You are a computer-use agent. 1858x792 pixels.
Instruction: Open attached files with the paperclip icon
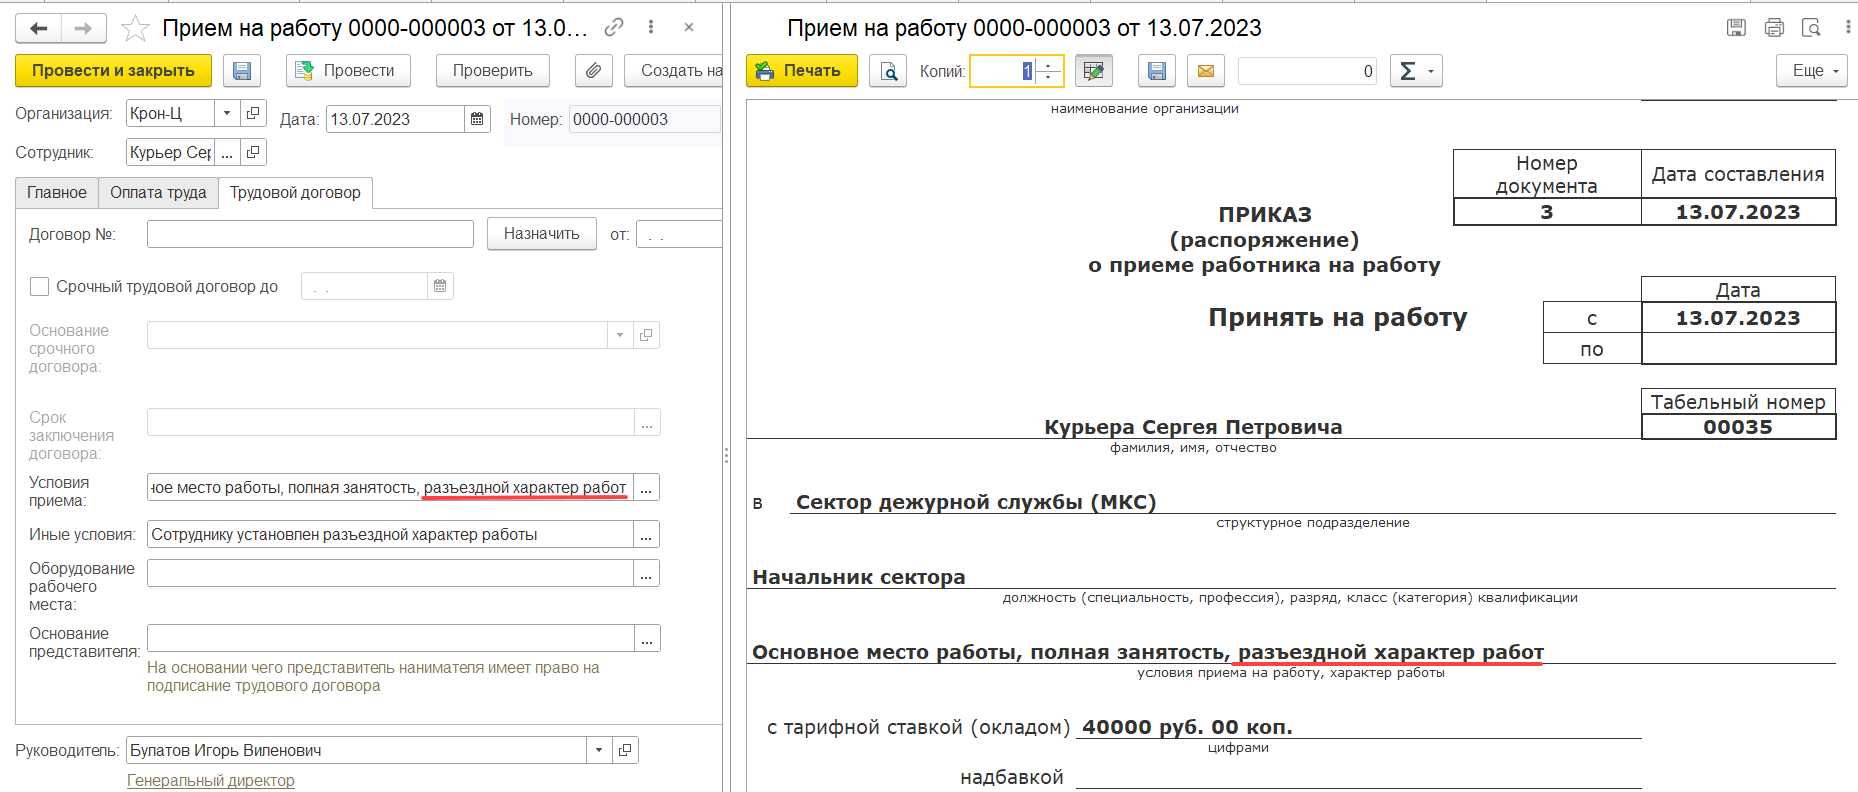tap(593, 71)
